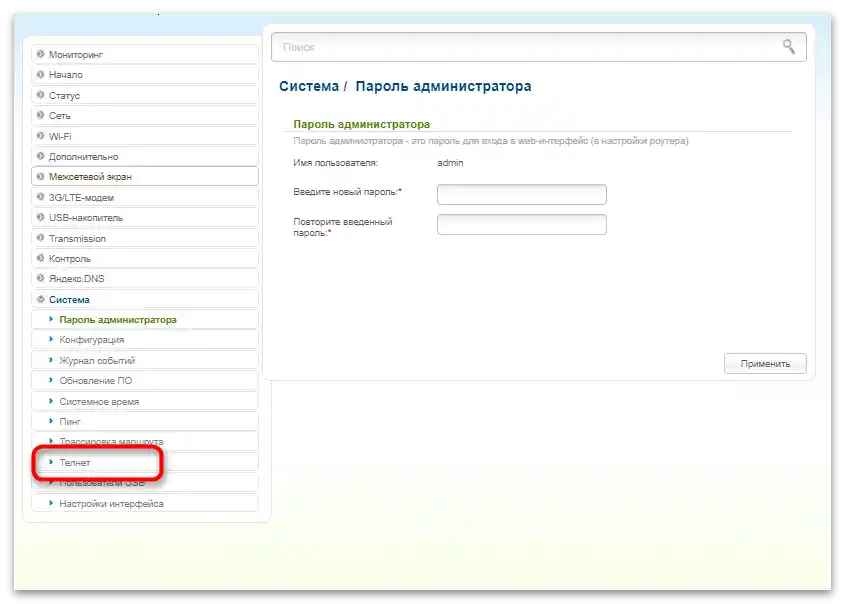845x604 pixels.
Task: Click the Применить button
Action: point(765,364)
